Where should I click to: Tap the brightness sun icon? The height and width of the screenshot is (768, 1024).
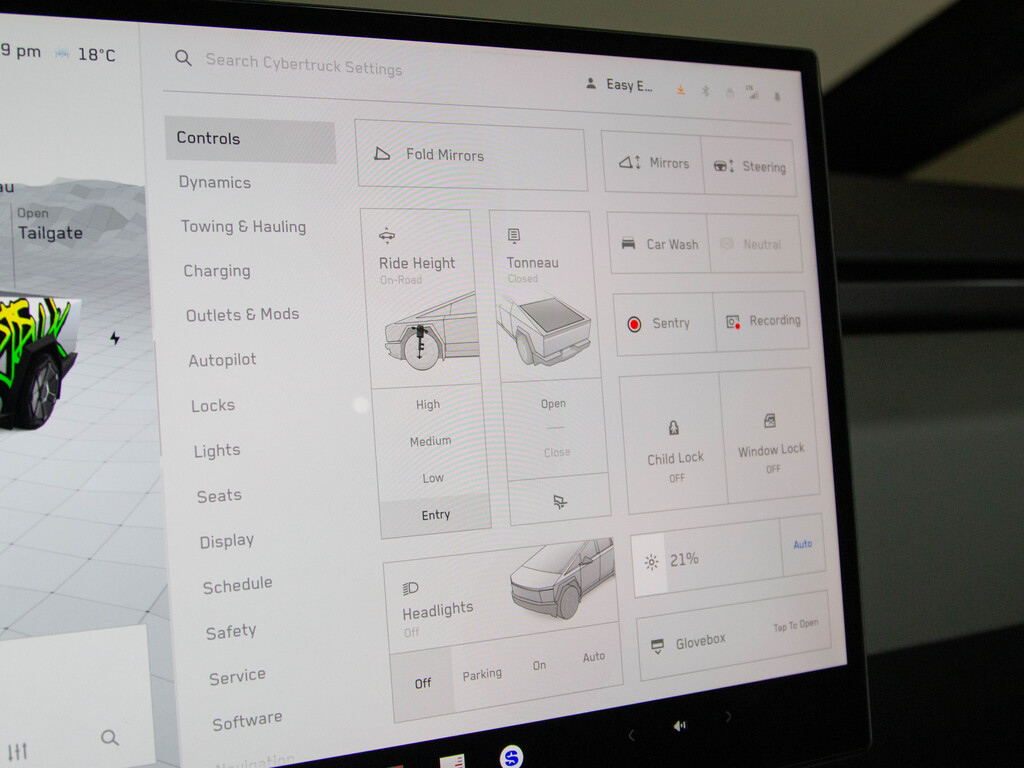pyautogui.click(x=651, y=562)
